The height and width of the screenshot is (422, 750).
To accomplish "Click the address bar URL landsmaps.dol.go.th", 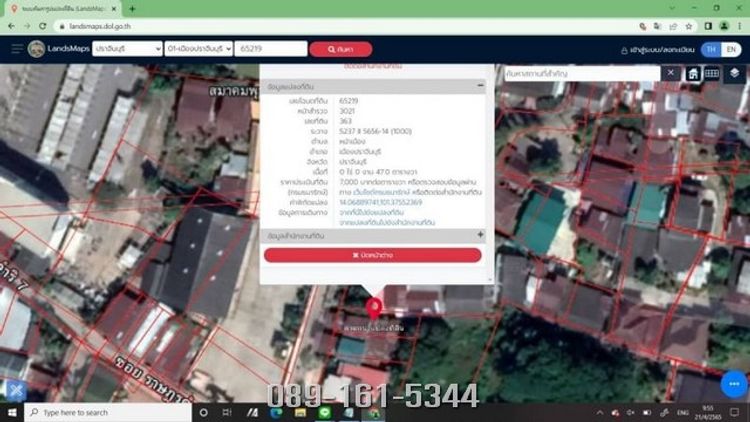I will [x=99, y=26].
